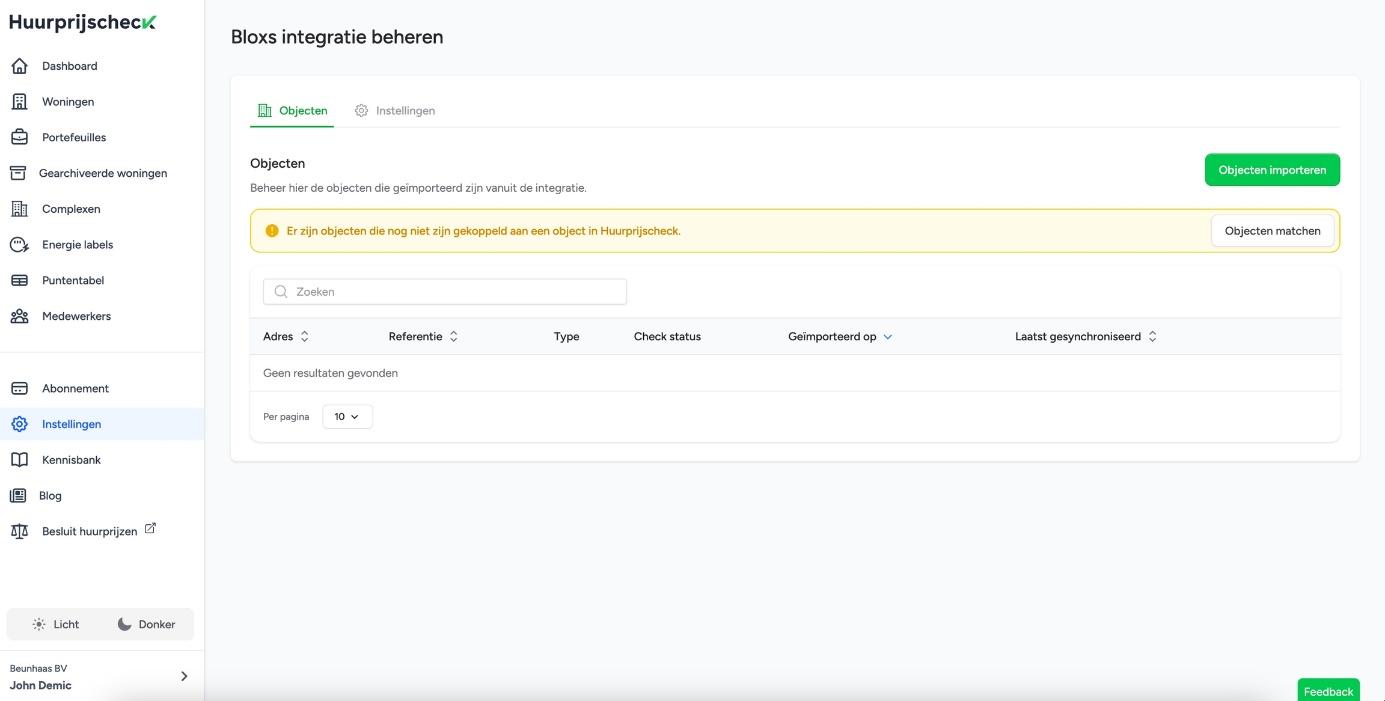Expand the John Demic account chevron
The height and width of the screenshot is (701, 1385).
click(184, 677)
